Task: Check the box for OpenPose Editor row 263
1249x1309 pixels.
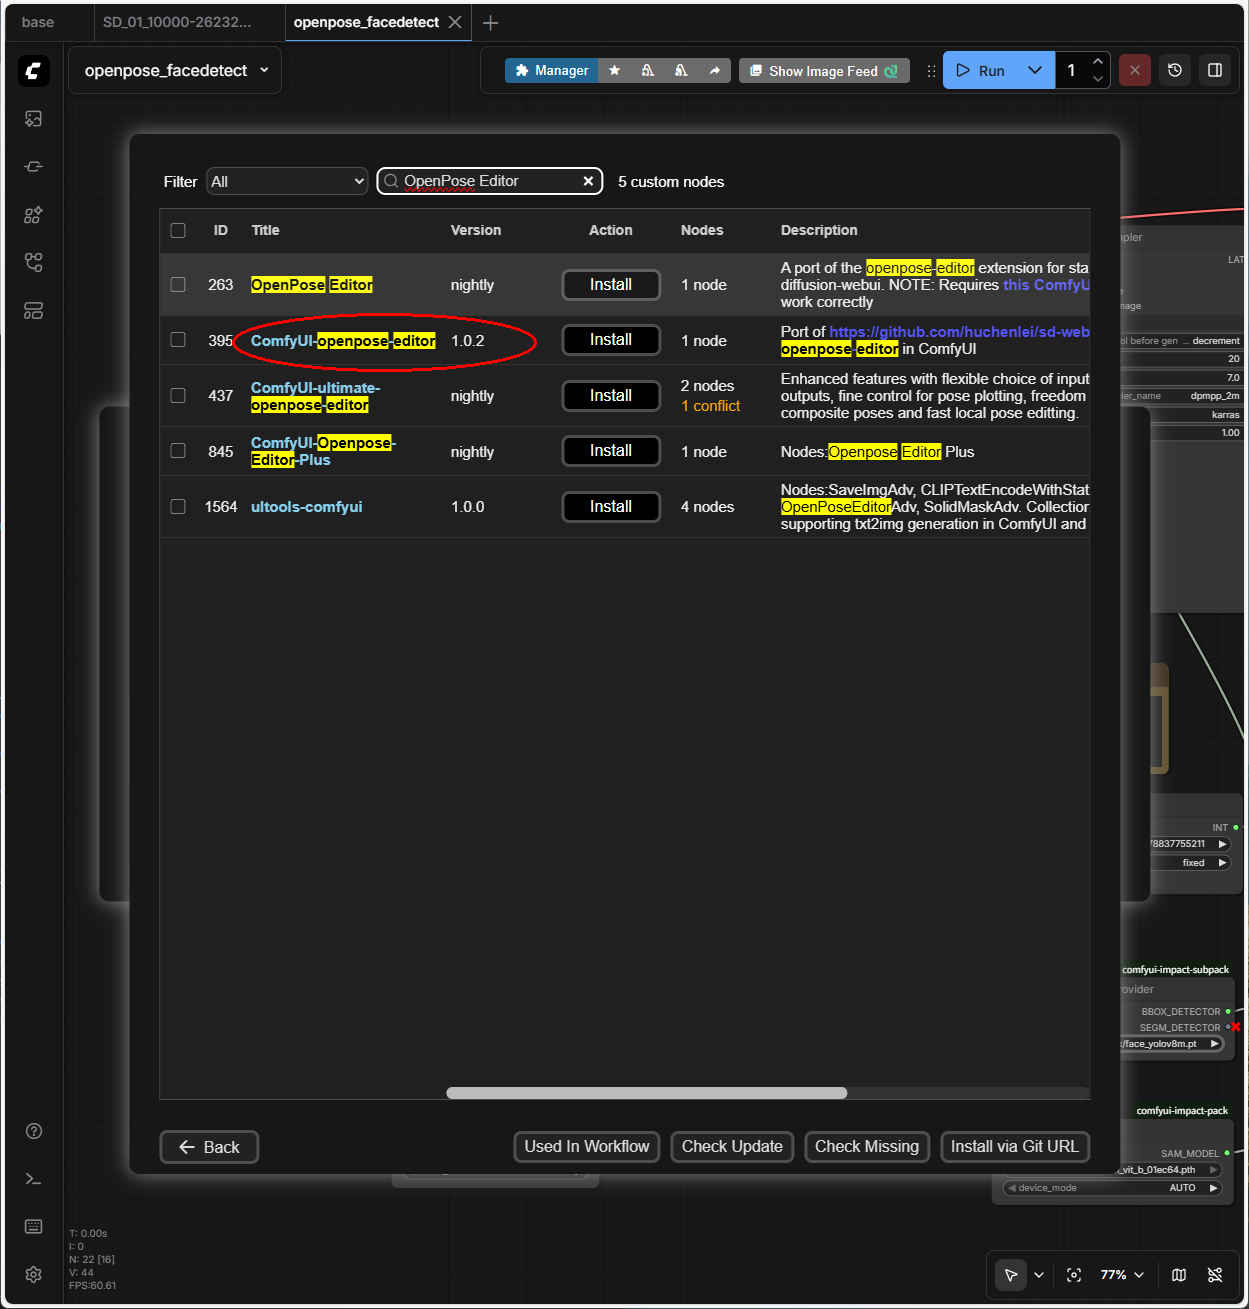Action: pyautogui.click(x=178, y=285)
